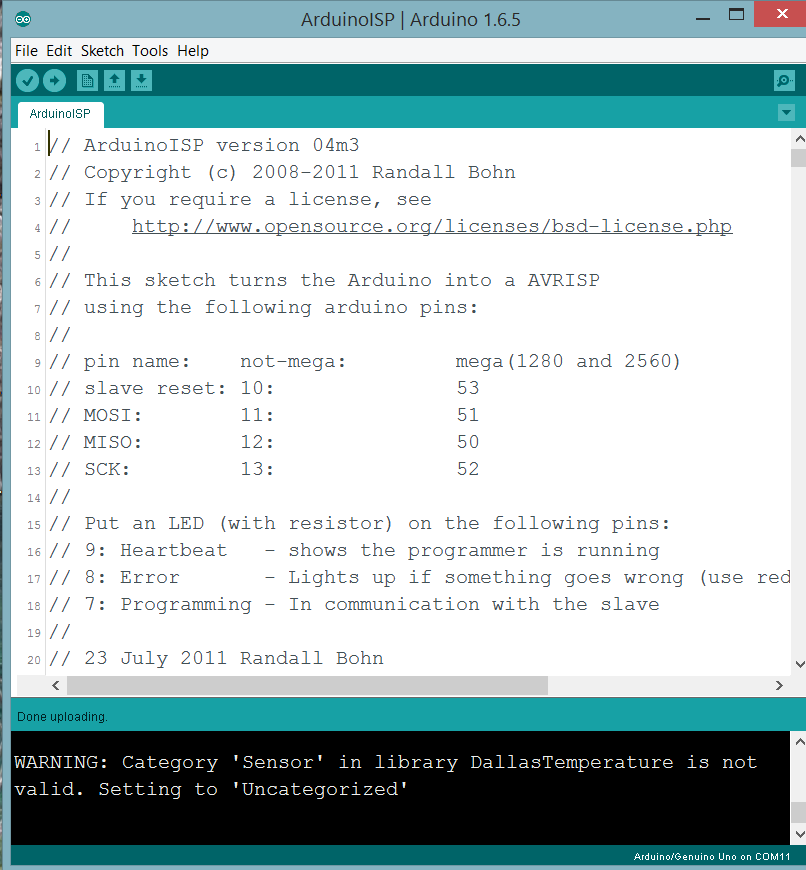Open the Help menu
The height and width of the screenshot is (870, 806).
coord(192,51)
